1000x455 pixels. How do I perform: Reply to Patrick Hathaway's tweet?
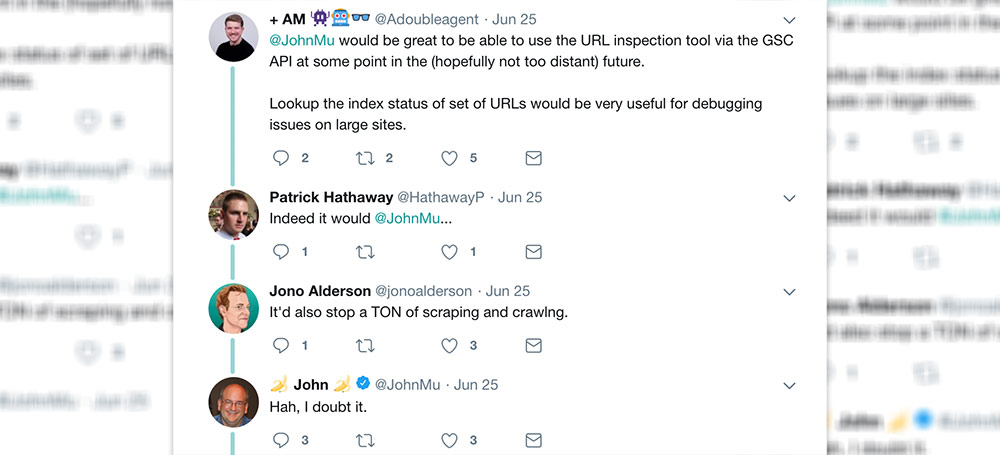(x=281, y=252)
